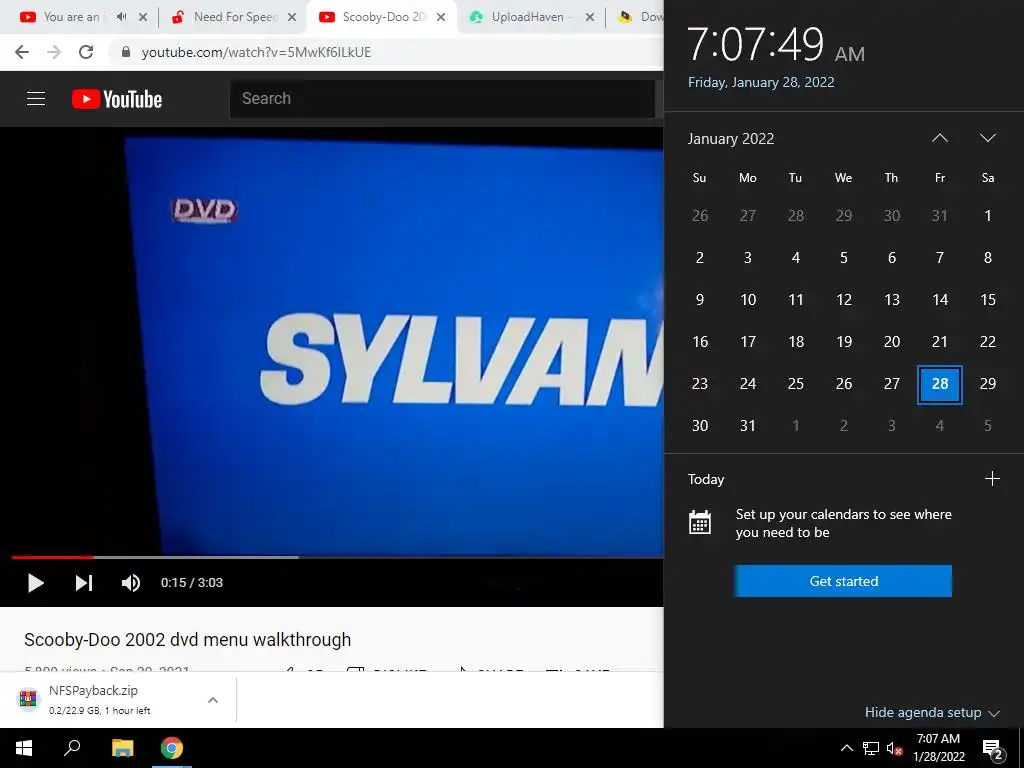Open the muted speaker tray icon
The height and width of the screenshot is (768, 1024).
(x=894, y=748)
